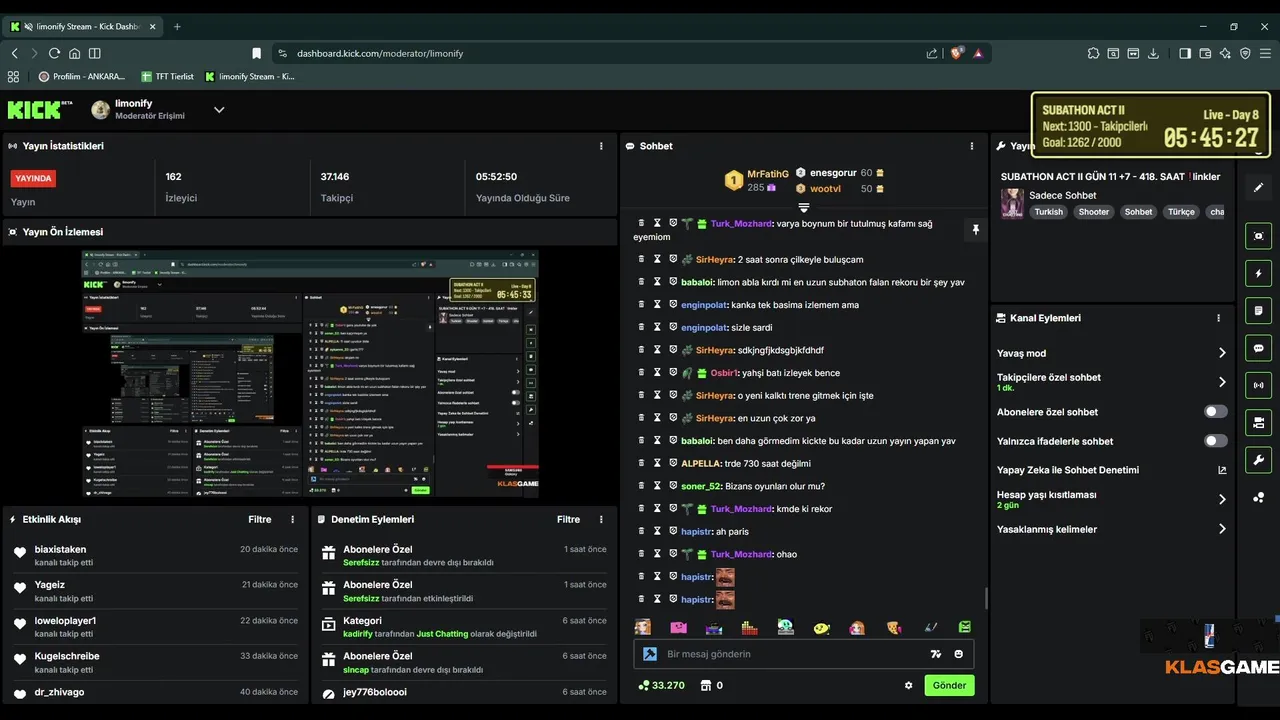Open the browser extensions puzzle icon
1280x720 pixels.
coord(1093,53)
